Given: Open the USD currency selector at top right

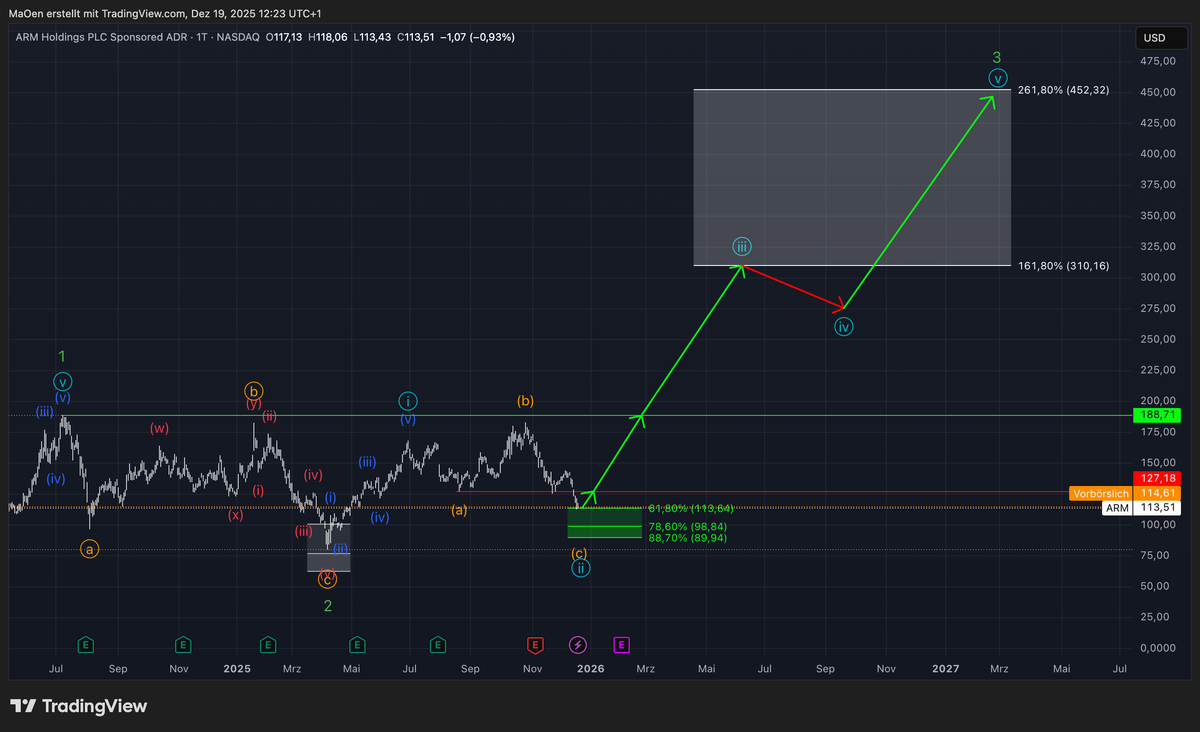Looking at the screenshot, I should coord(1160,37).
